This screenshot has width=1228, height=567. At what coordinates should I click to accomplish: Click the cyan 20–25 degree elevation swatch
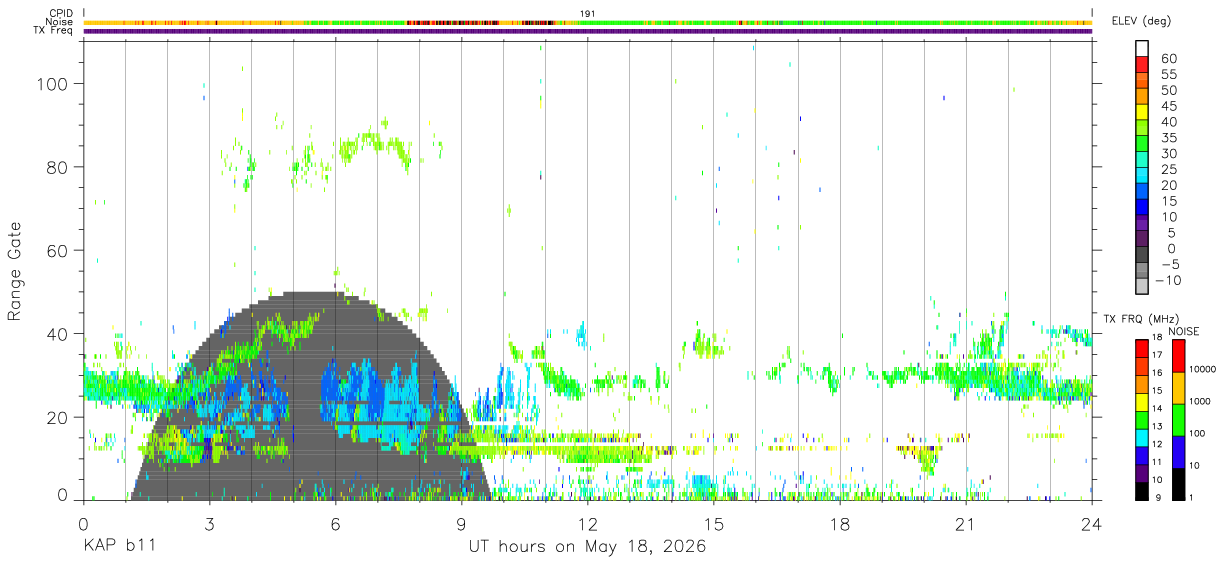coord(1142,177)
